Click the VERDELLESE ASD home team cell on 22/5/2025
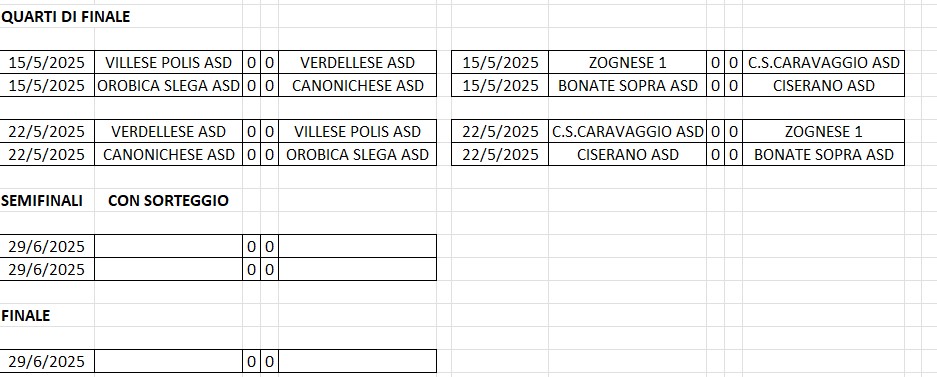This screenshot has width=937, height=377. 169,131
